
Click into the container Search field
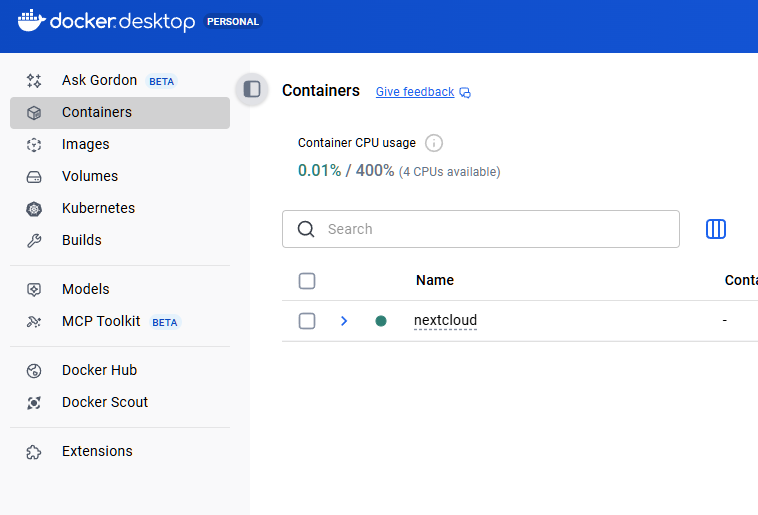click(490, 229)
